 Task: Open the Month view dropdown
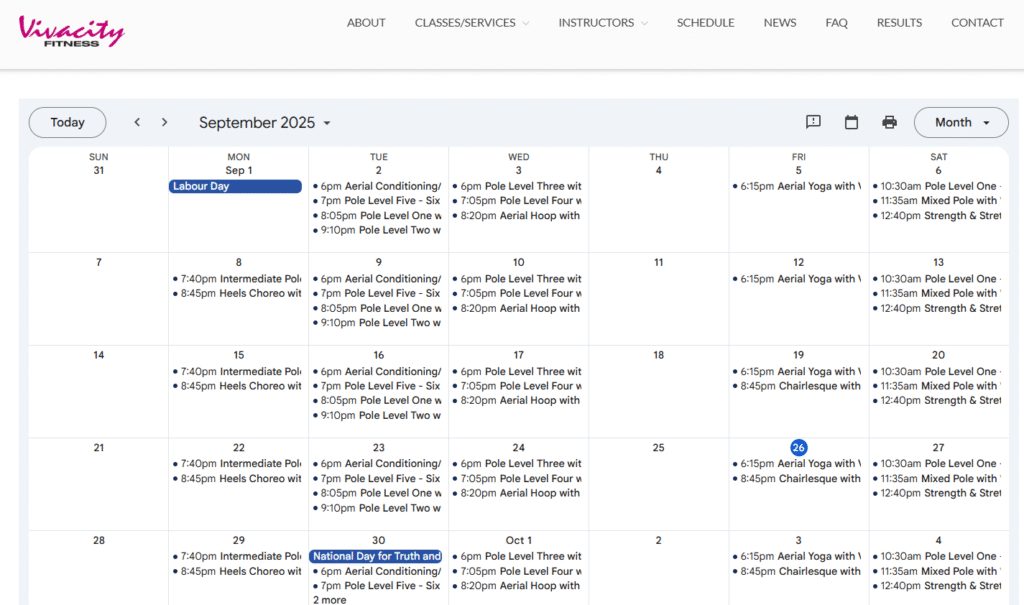point(960,122)
